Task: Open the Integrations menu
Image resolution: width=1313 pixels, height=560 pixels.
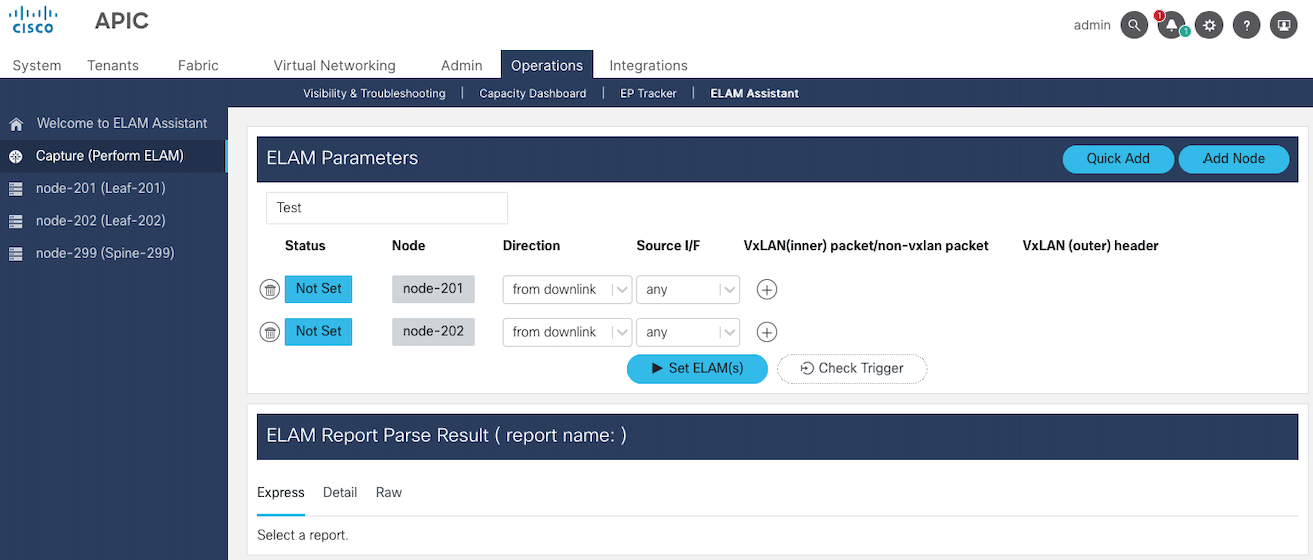Action: point(649,65)
